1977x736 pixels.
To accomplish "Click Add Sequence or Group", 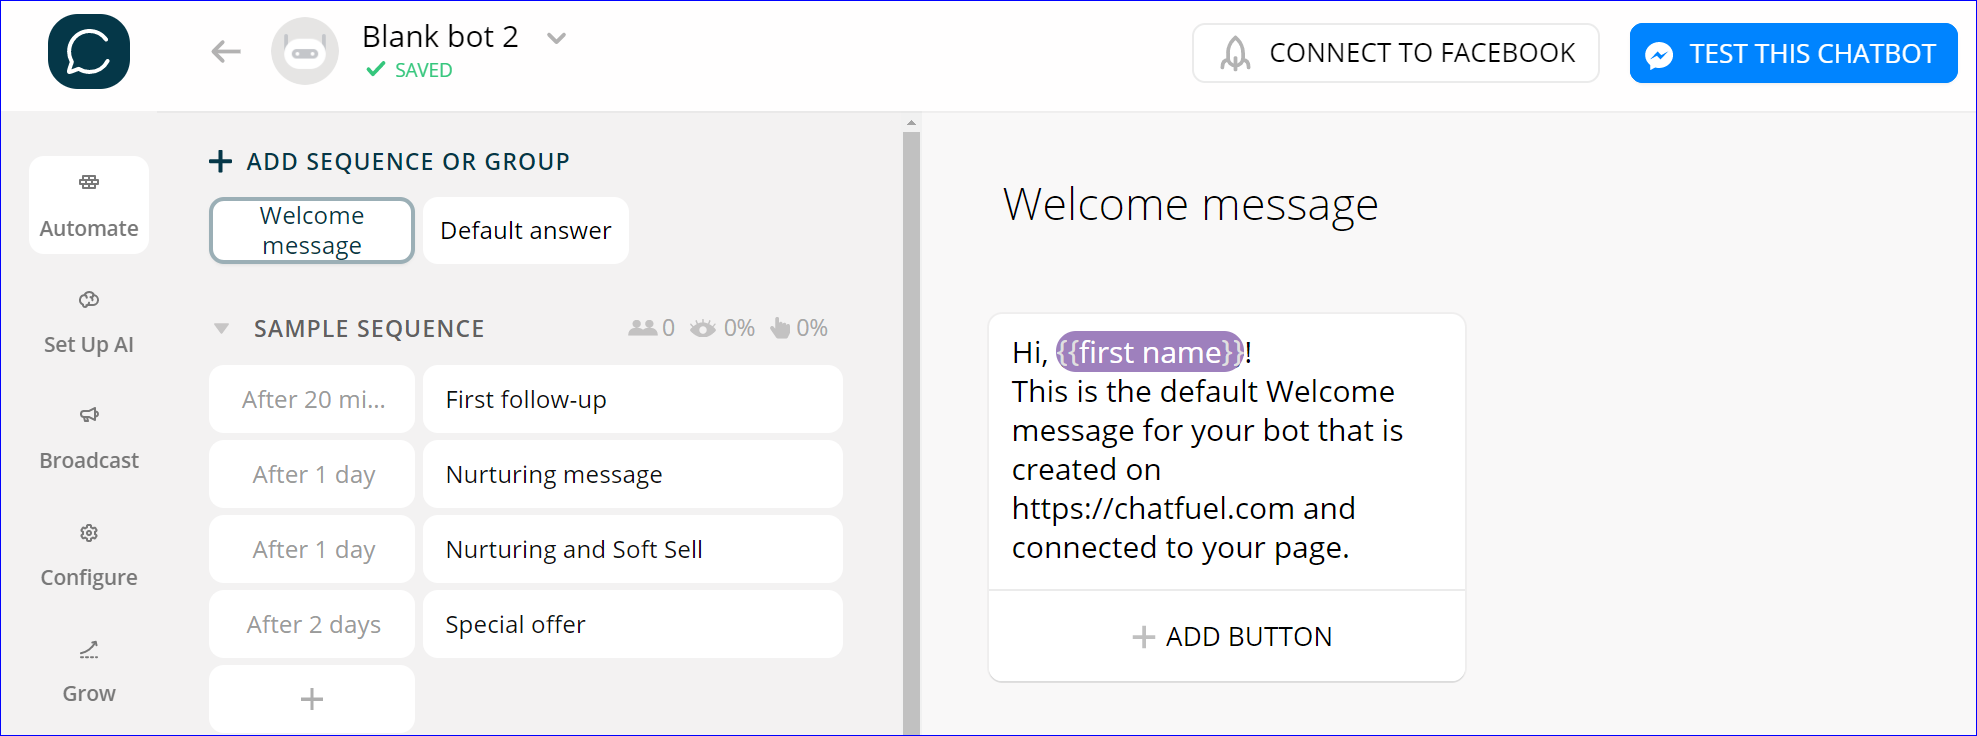I will [x=390, y=162].
